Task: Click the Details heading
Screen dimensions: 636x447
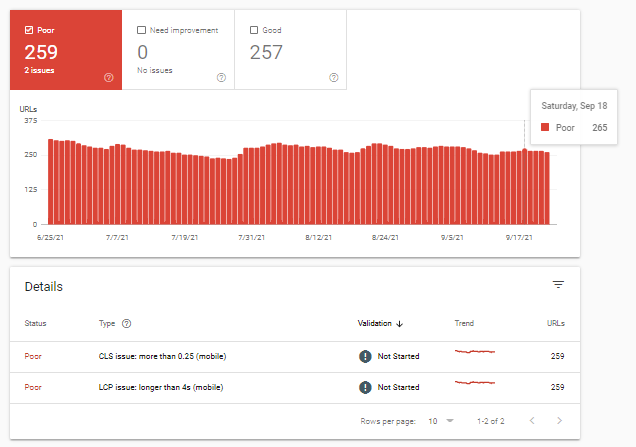Action: [44, 287]
